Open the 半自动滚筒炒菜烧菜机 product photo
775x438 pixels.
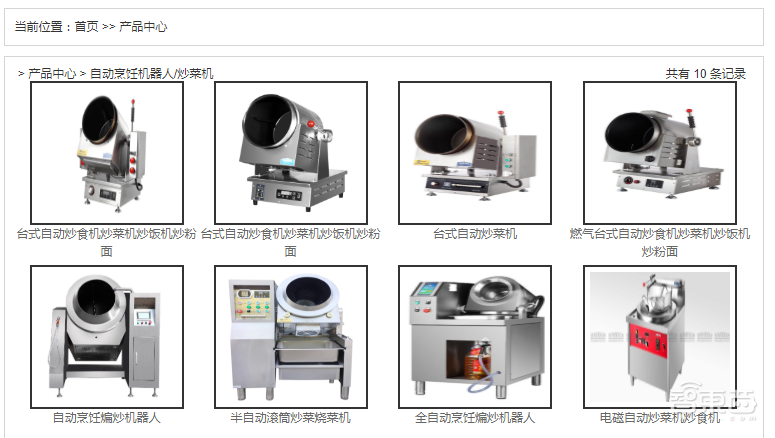(291, 337)
